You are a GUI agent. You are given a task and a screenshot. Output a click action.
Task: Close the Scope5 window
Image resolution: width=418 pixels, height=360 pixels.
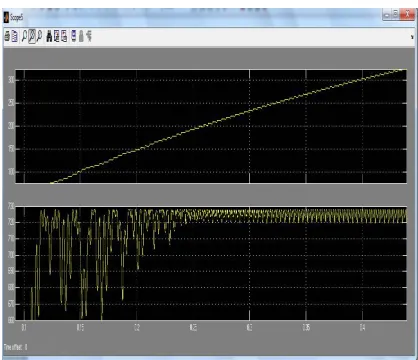tap(407, 15)
